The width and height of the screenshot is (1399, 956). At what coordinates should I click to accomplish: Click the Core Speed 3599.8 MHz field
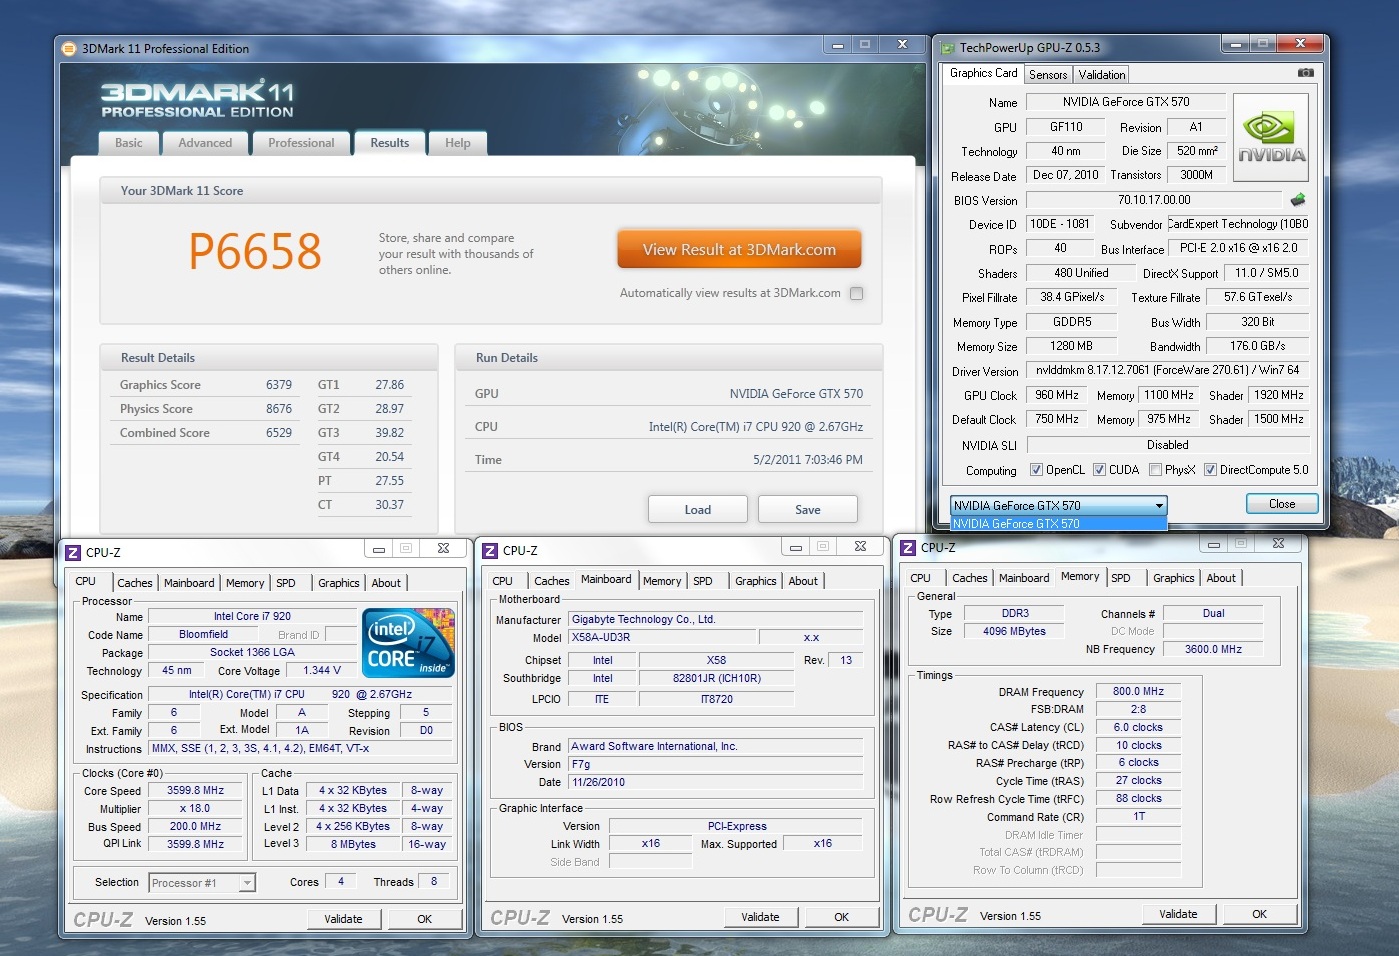(x=196, y=790)
